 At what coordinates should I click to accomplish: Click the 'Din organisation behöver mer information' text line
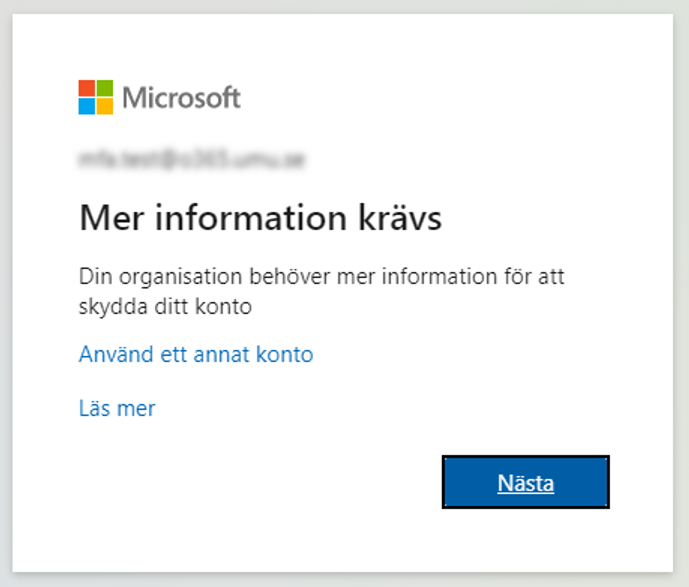tap(322, 276)
